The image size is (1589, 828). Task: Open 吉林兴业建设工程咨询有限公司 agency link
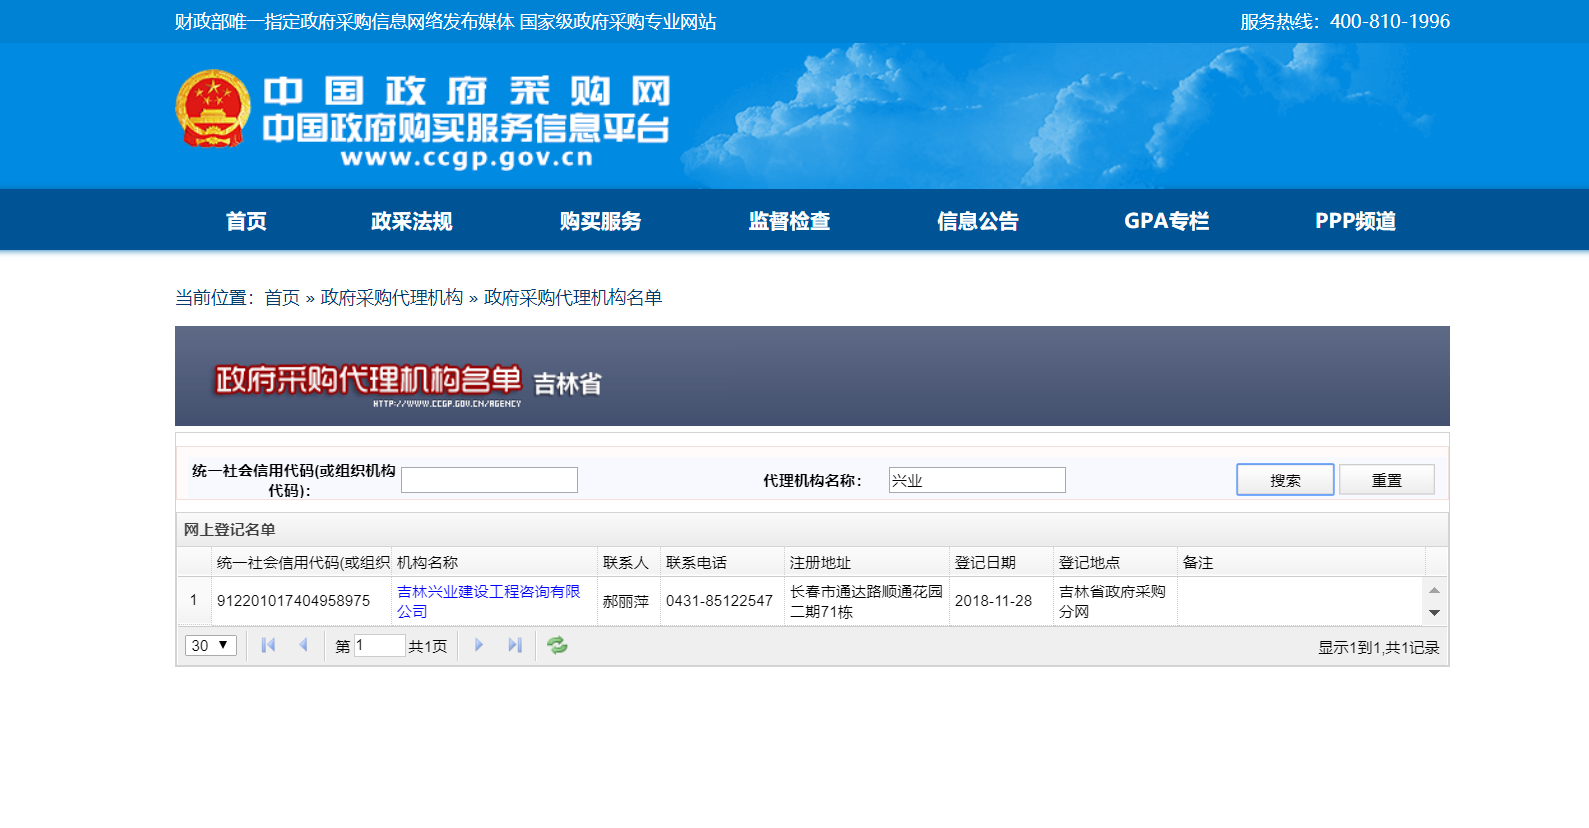pyautogui.click(x=488, y=601)
